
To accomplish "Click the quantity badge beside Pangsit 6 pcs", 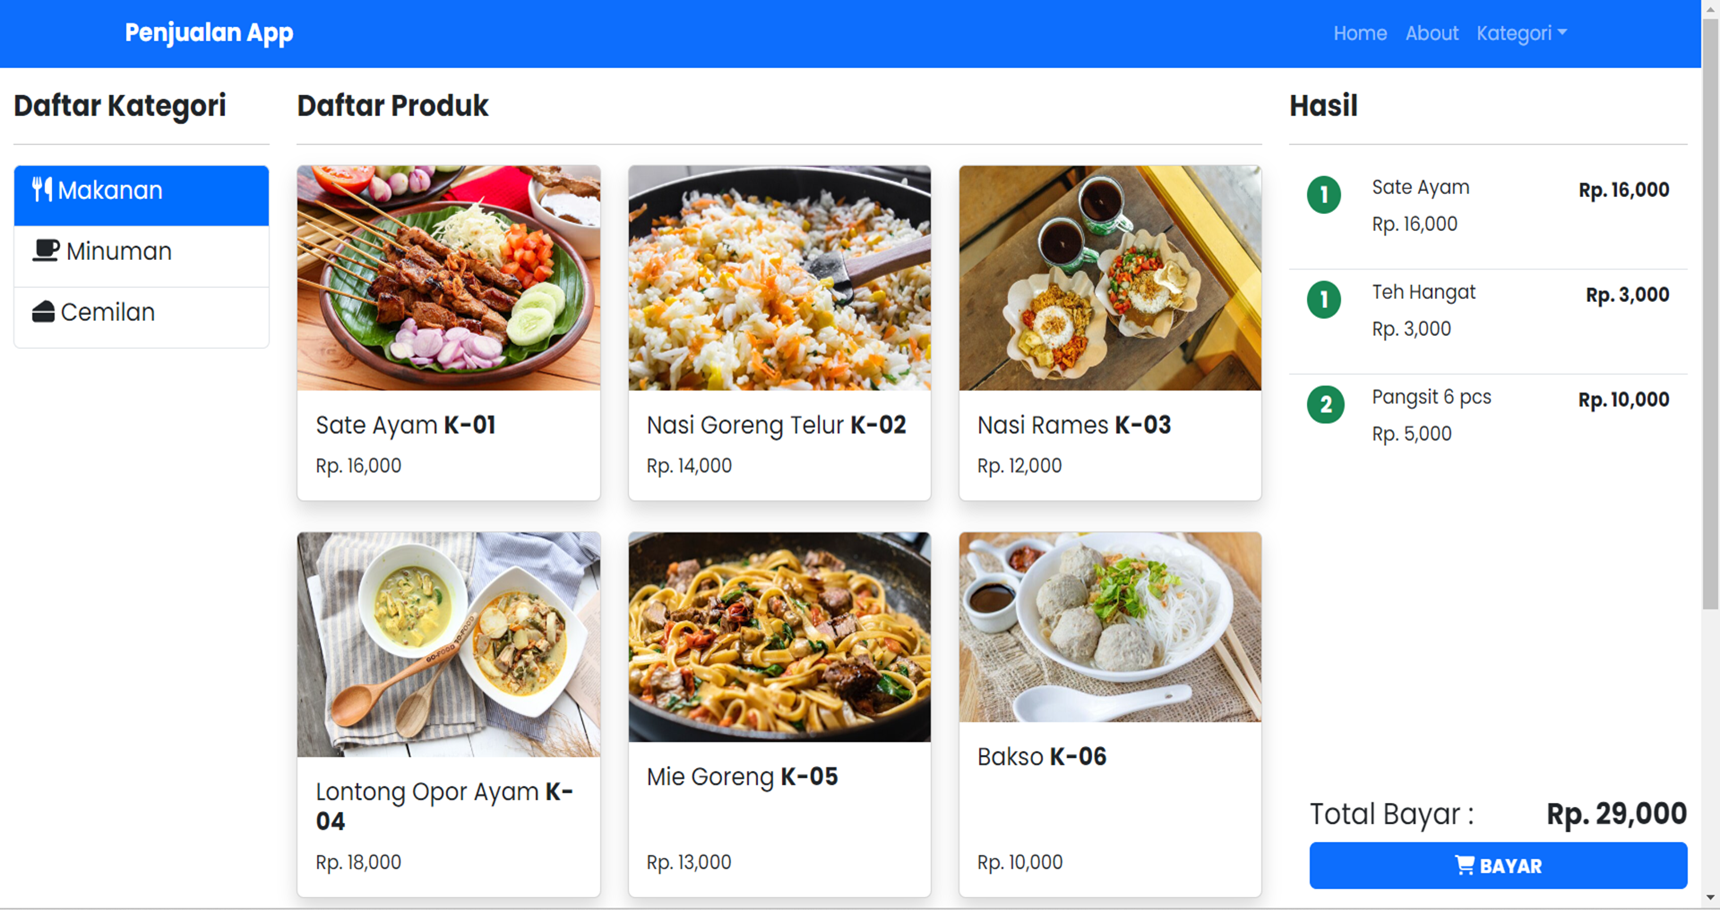I will tap(1325, 405).
